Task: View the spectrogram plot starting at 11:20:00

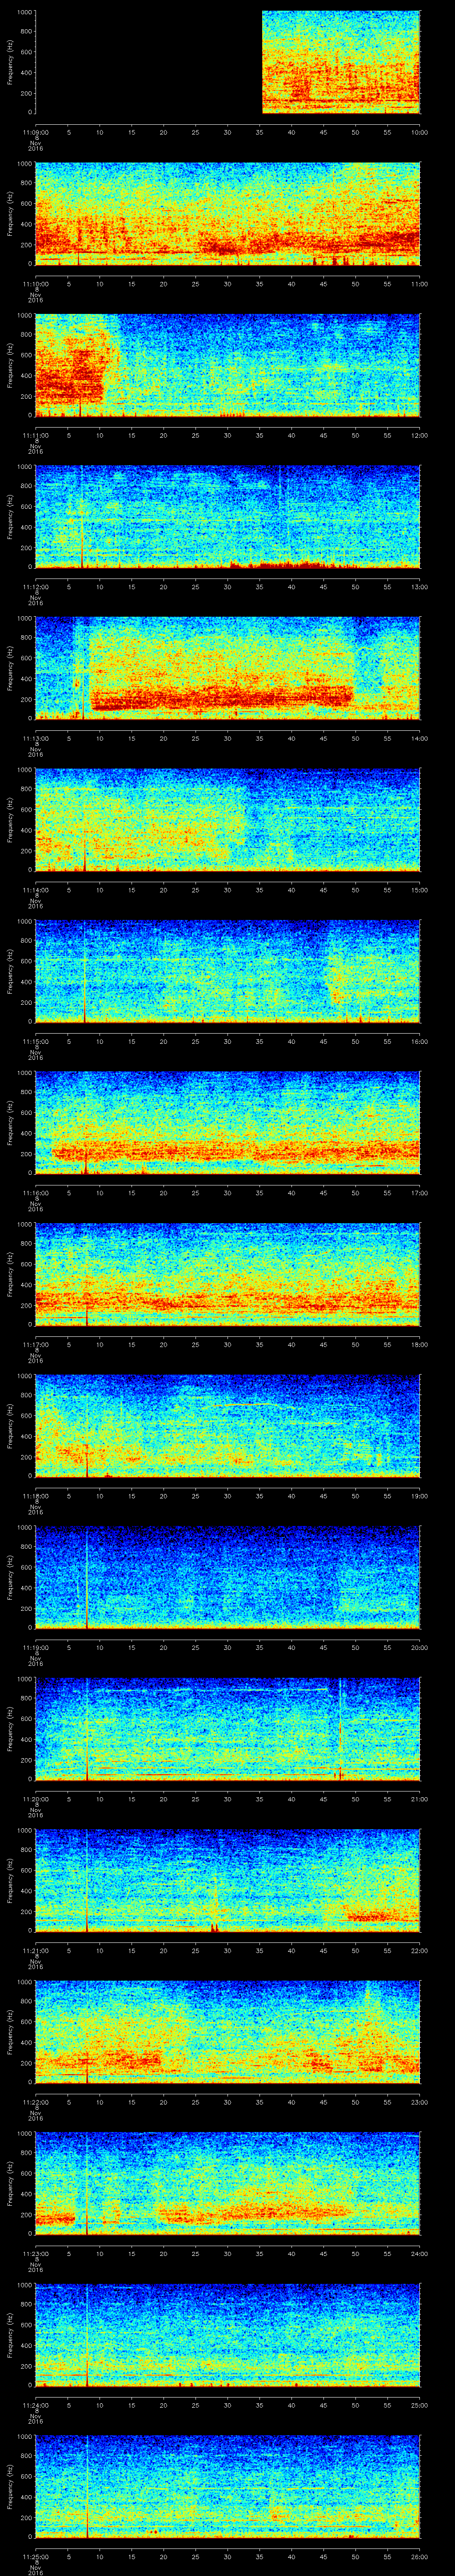Action: [x=227, y=1729]
